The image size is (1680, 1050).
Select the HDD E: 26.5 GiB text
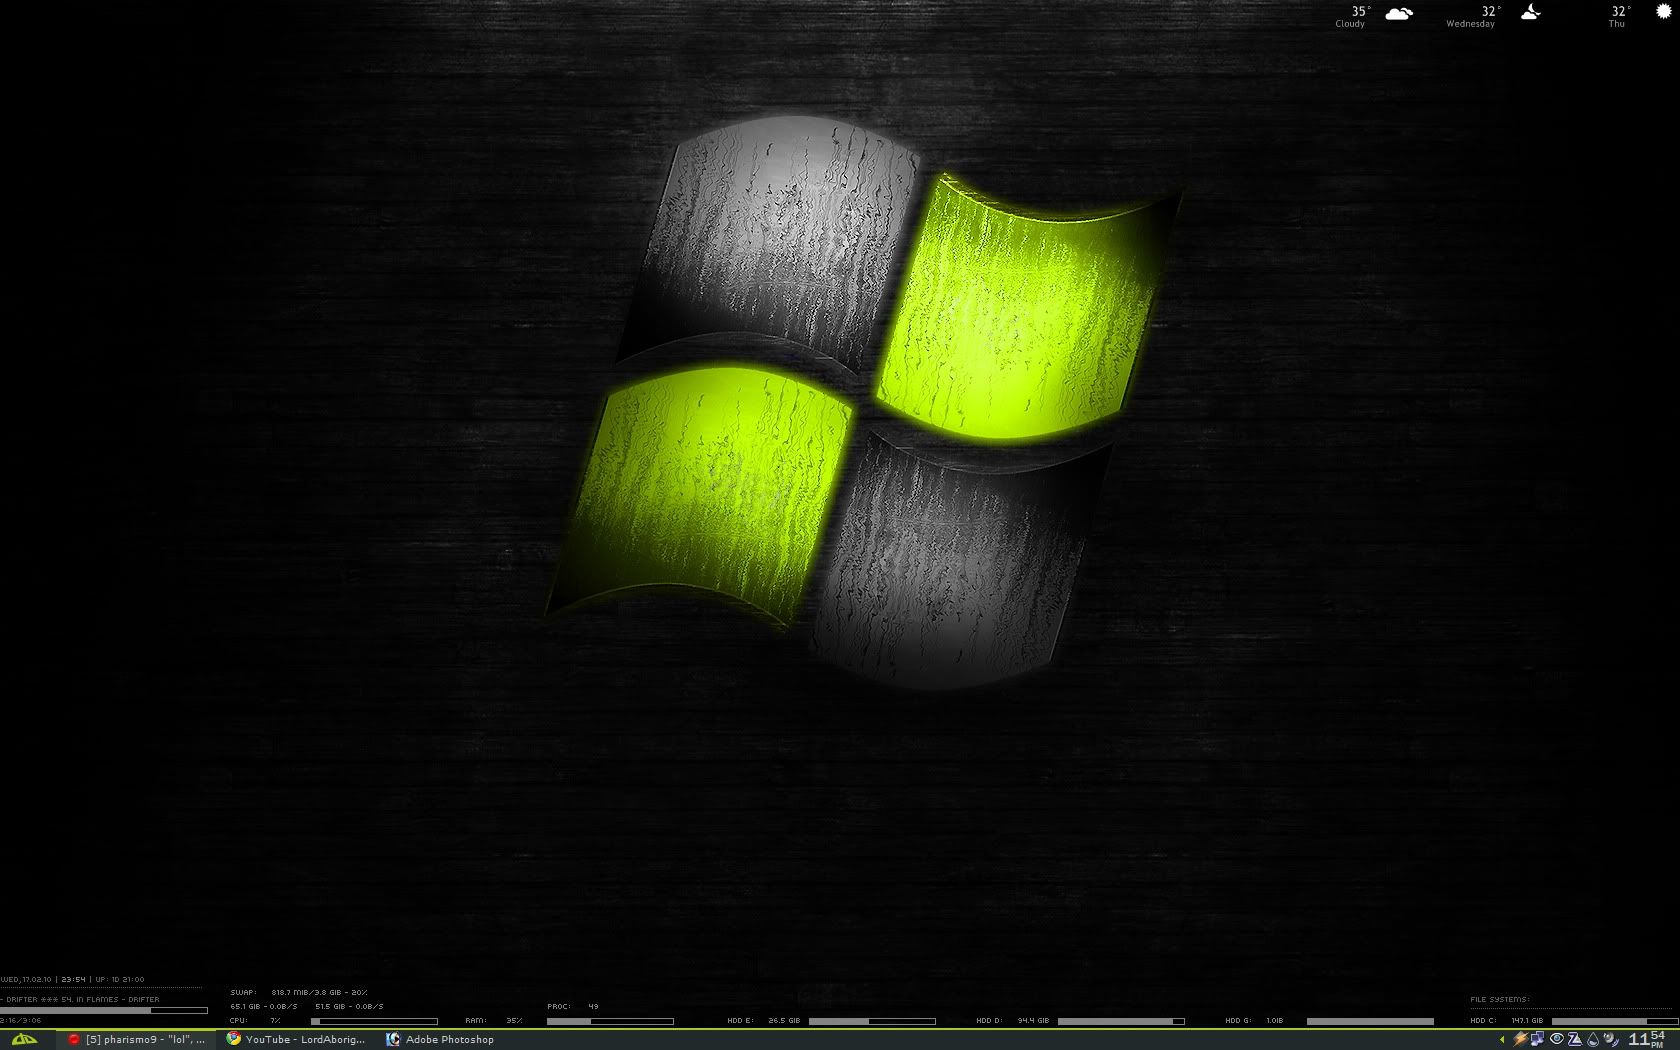tap(764, 1020)
